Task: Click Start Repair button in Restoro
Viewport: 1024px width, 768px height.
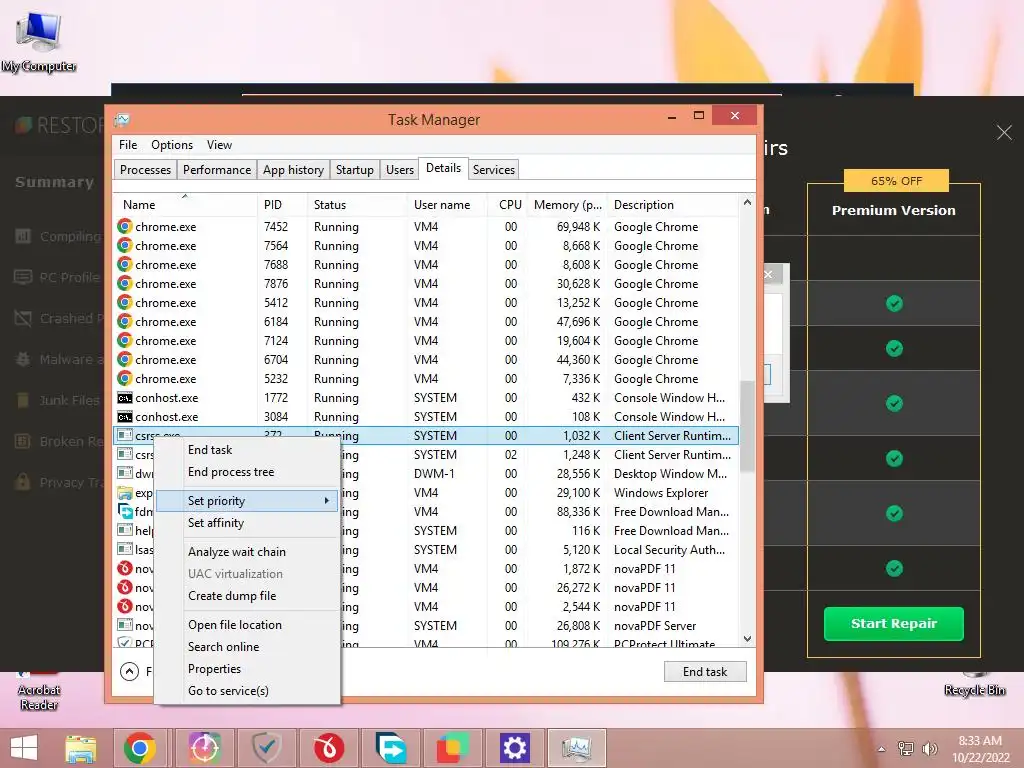Action: 893,624
